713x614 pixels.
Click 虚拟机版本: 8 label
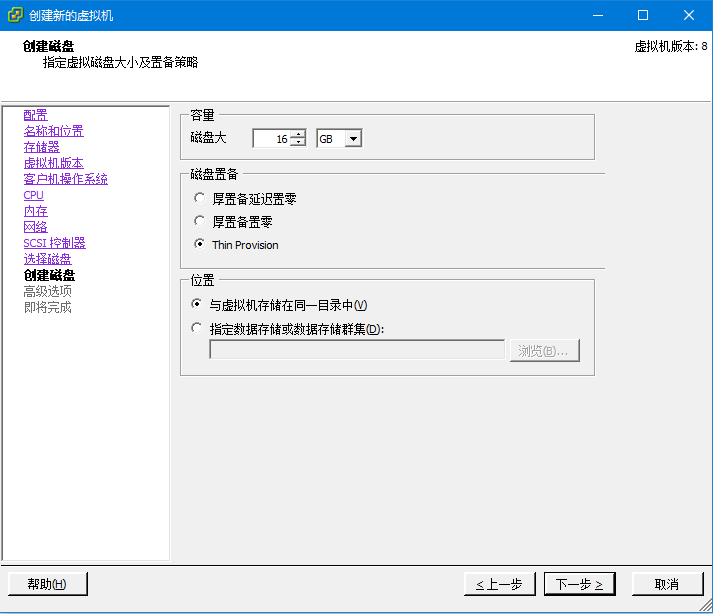pos(671,46)
